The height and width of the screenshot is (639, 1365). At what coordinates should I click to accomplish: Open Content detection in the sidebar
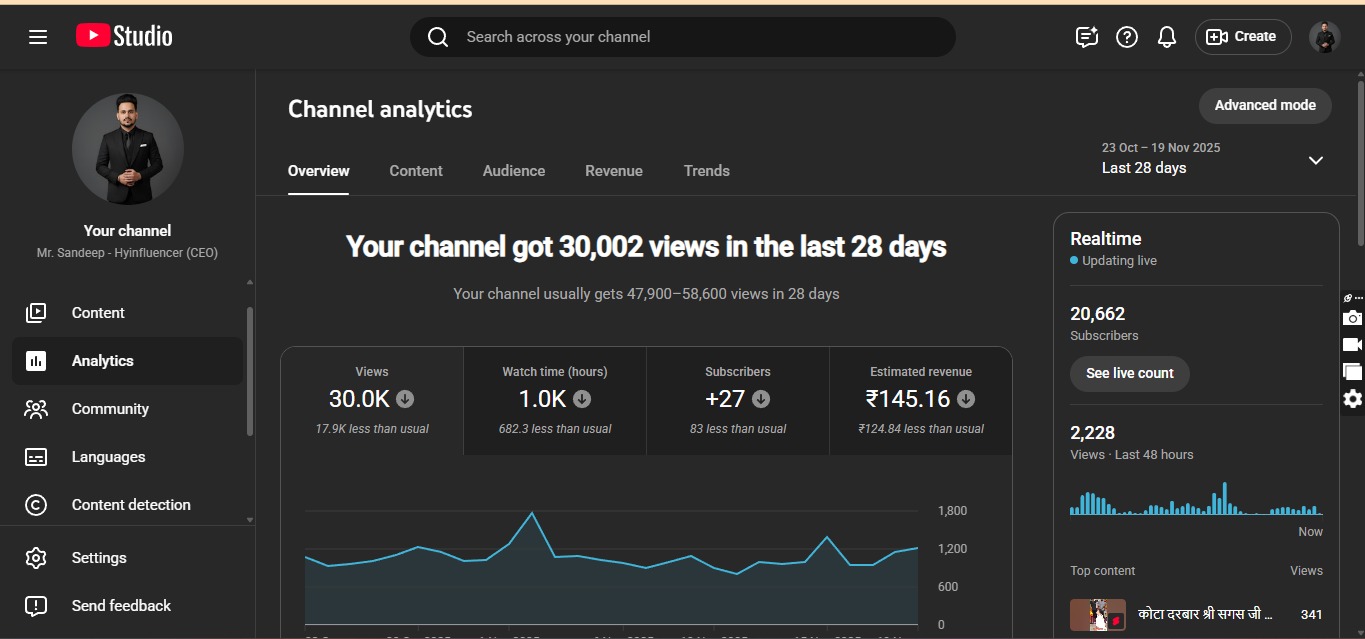tap(130, 505)
